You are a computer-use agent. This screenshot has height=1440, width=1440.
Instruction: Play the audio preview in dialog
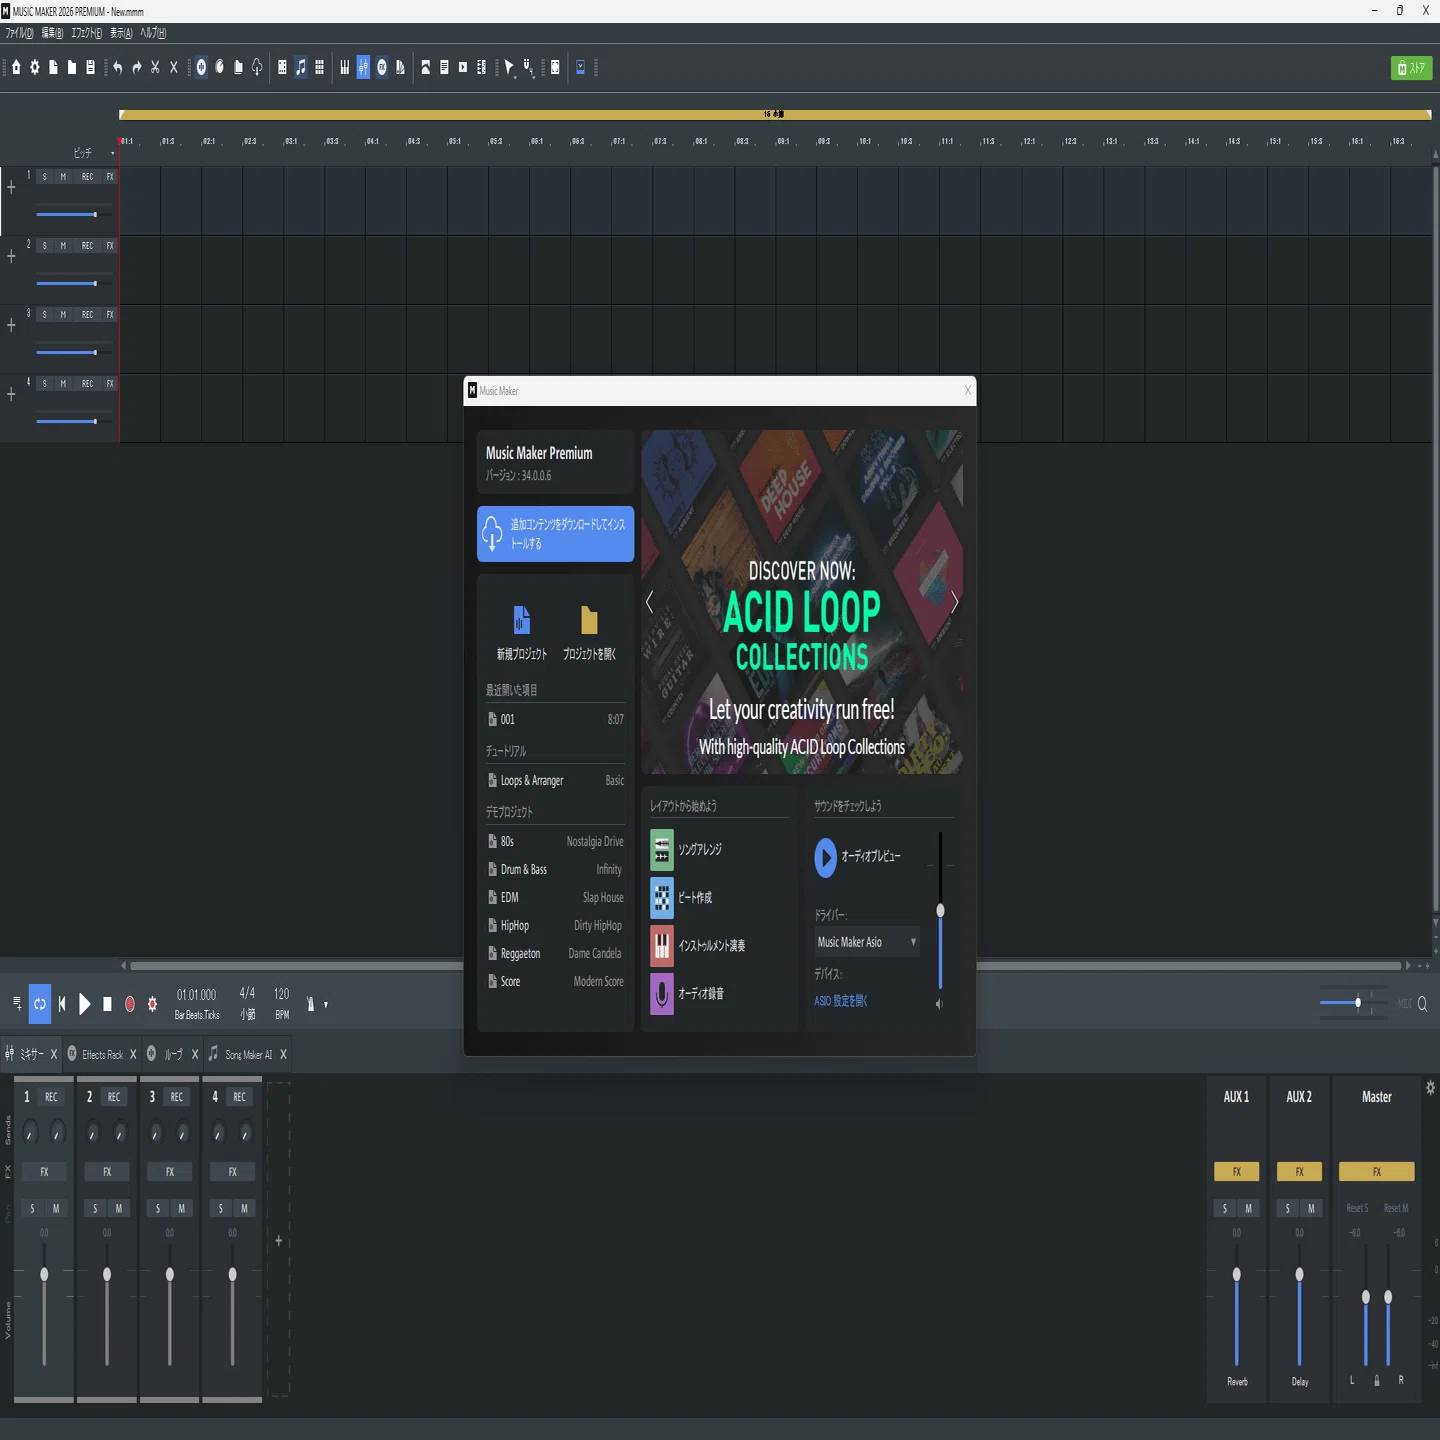pyautogui.click(x=825, y=857)
